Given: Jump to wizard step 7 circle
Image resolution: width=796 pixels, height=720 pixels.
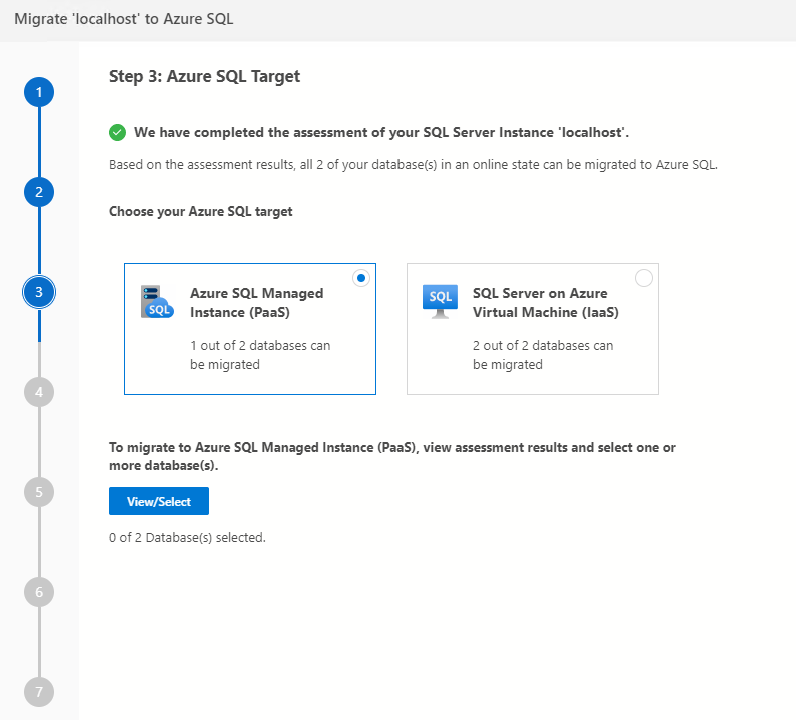Looking at the screenshot, I should [x=39, y=692].
